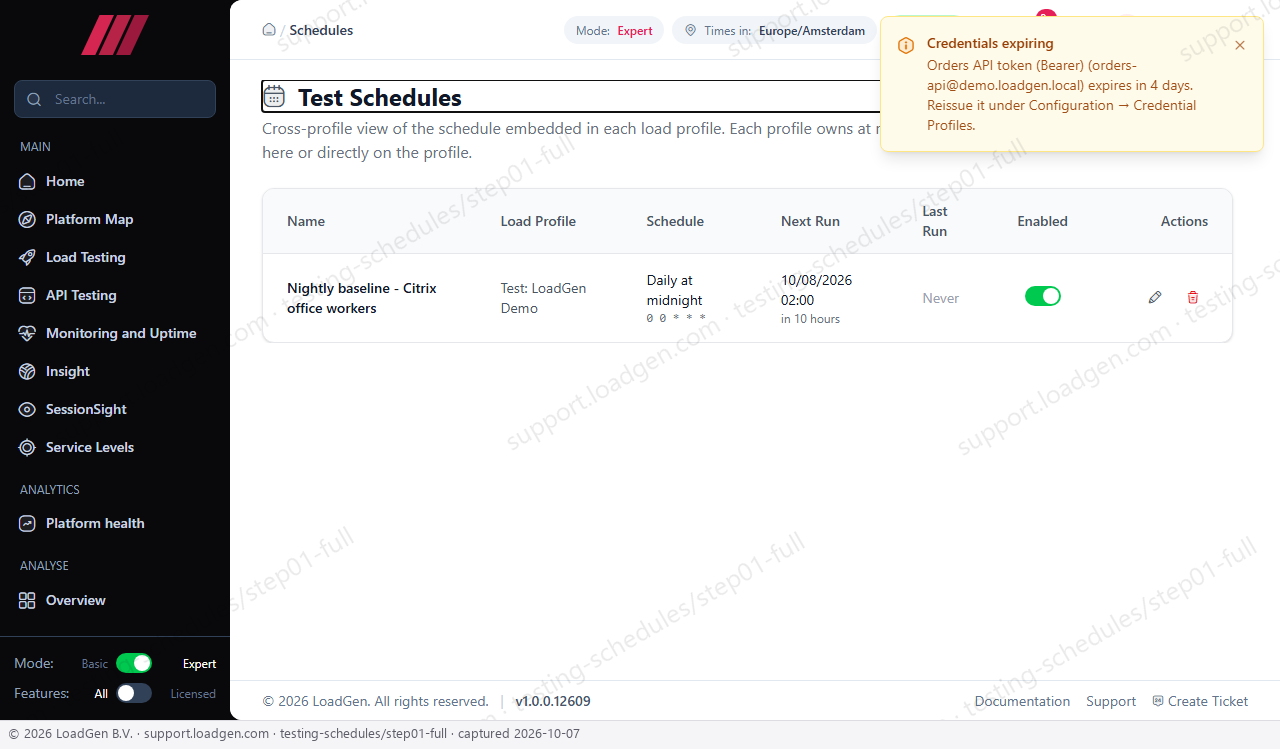The image size is (1280, 749).
Task: Open Service Levels
Action: point(115,447)
